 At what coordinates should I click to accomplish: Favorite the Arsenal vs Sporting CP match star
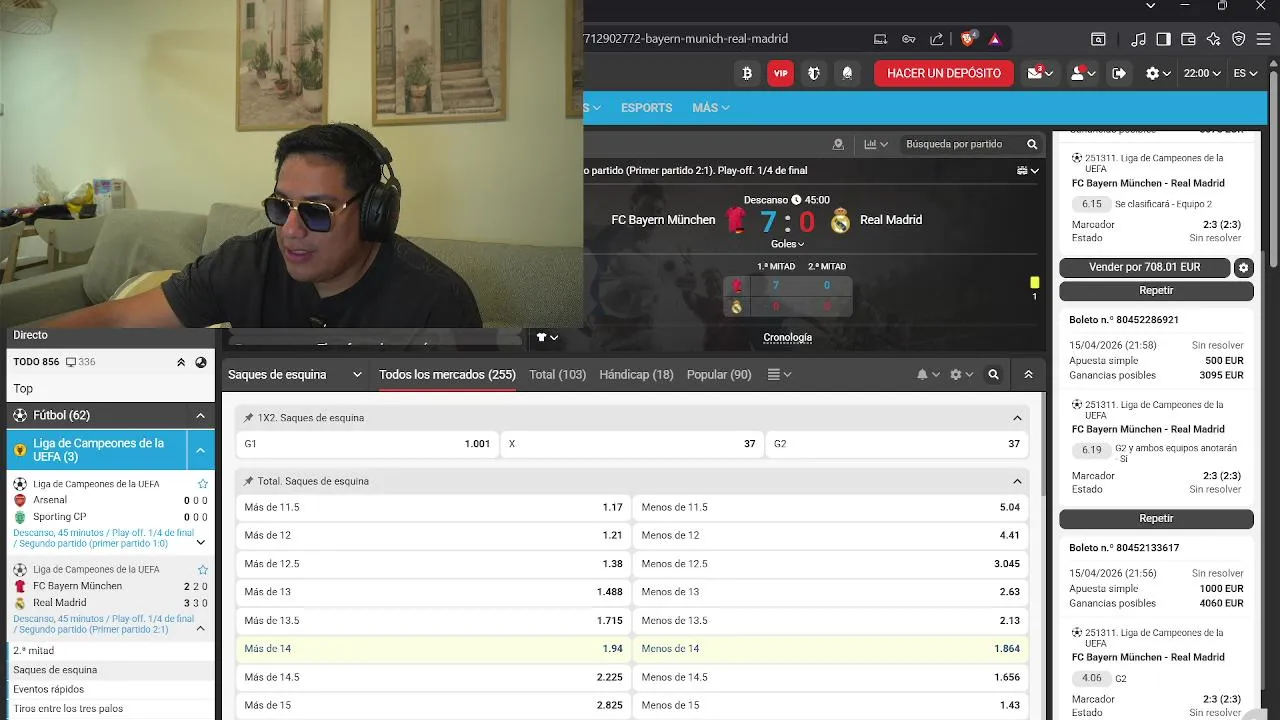pos(203,484)
